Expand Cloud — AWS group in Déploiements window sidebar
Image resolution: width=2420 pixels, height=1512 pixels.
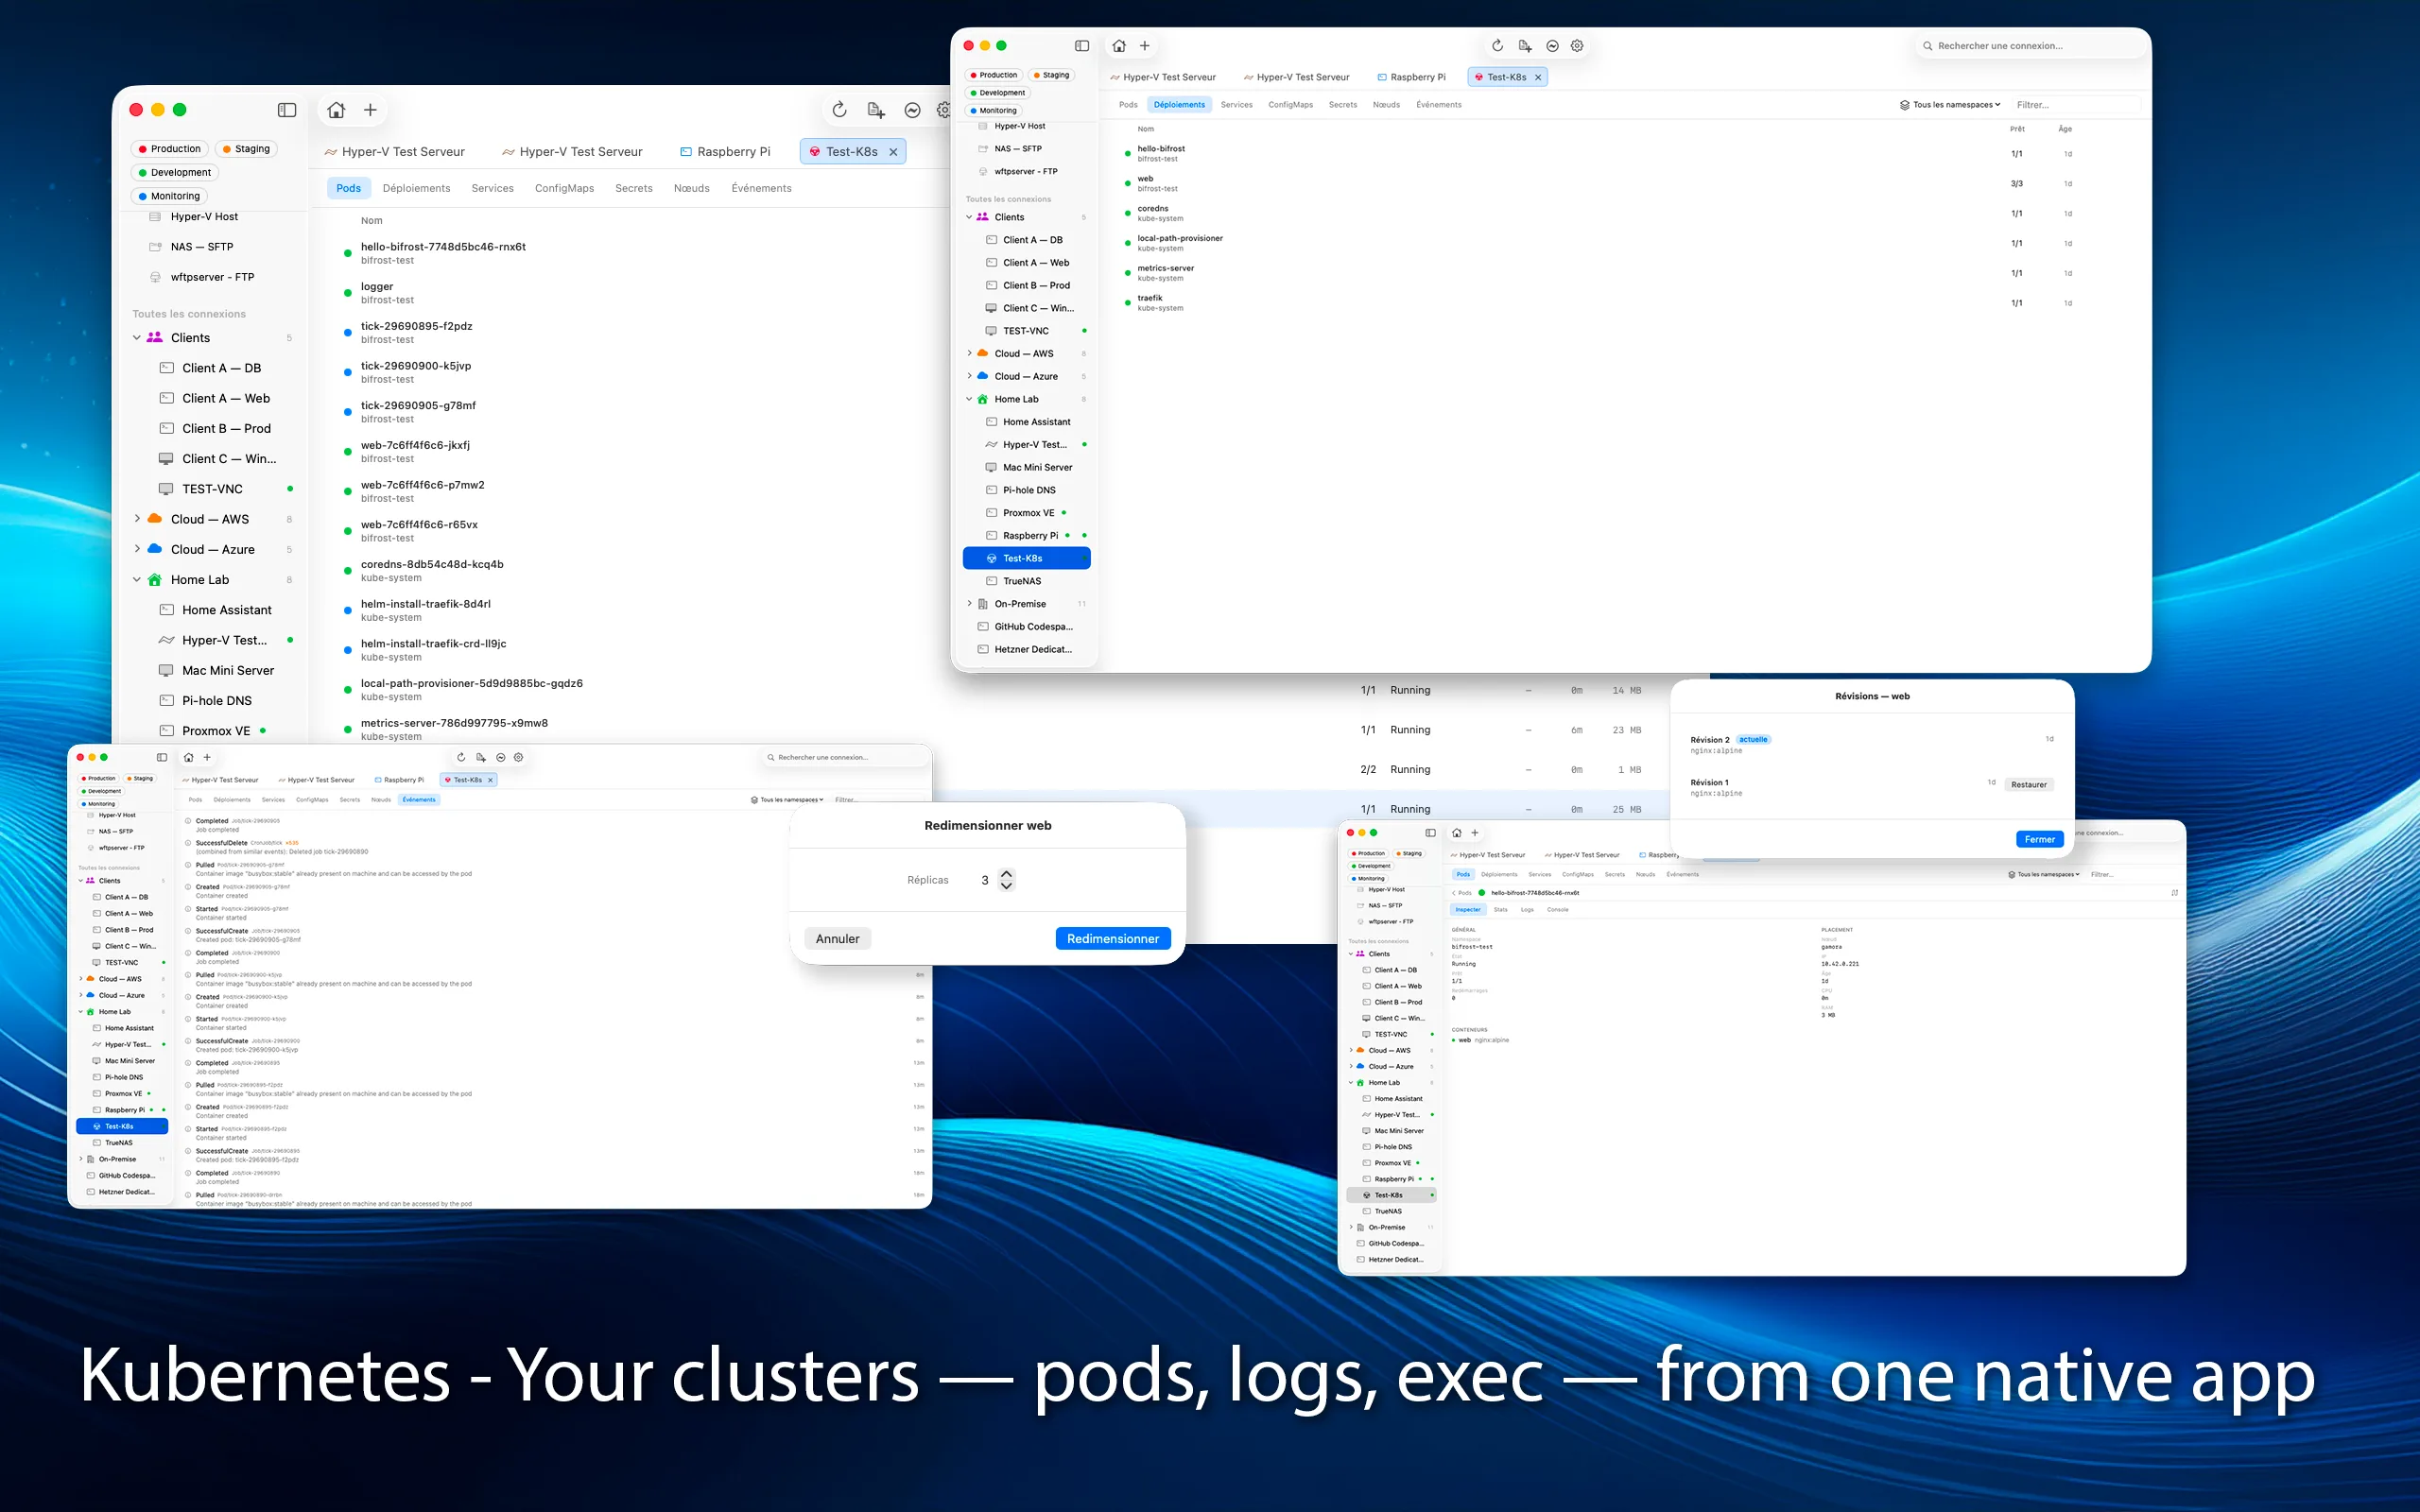(969, 354)
